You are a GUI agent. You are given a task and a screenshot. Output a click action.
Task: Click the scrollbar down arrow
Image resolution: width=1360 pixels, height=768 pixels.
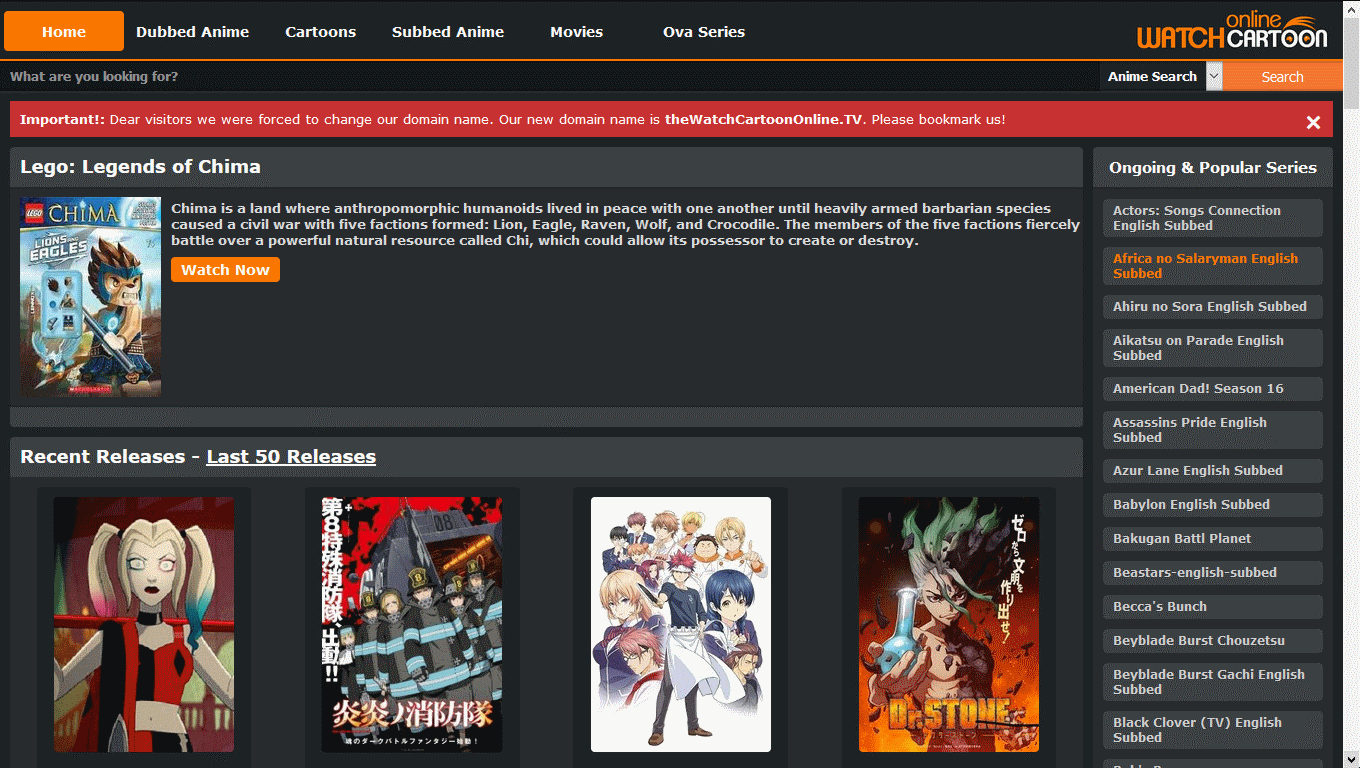click(x=1351, y=759)
